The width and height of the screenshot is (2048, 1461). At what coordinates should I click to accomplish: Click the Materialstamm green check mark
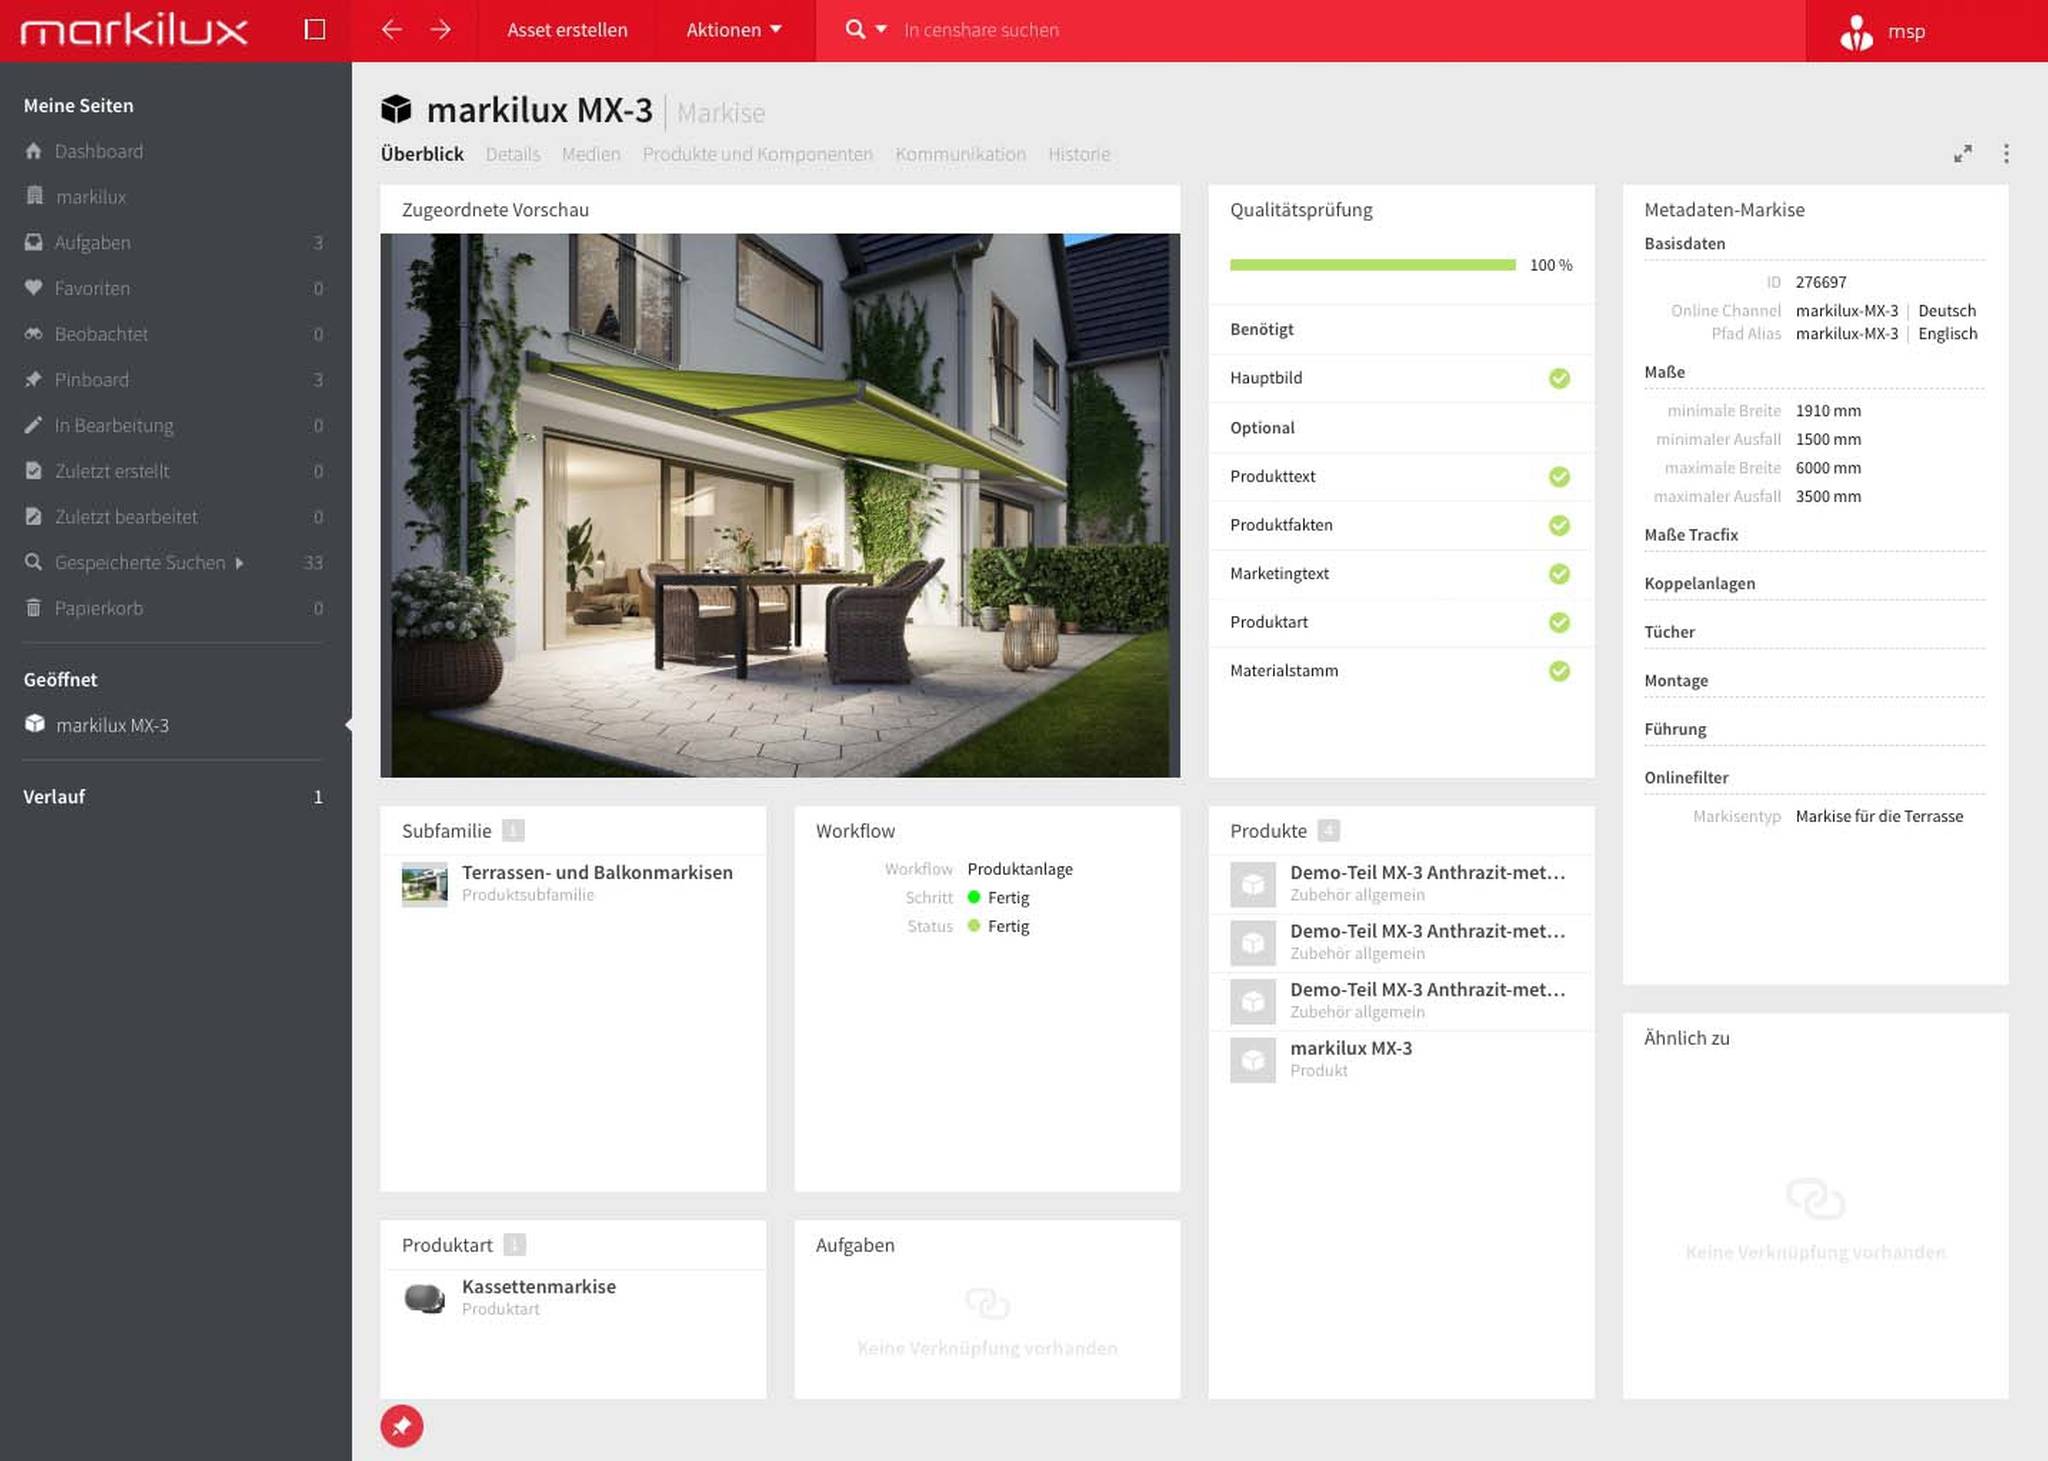[x=1559, y=671]
